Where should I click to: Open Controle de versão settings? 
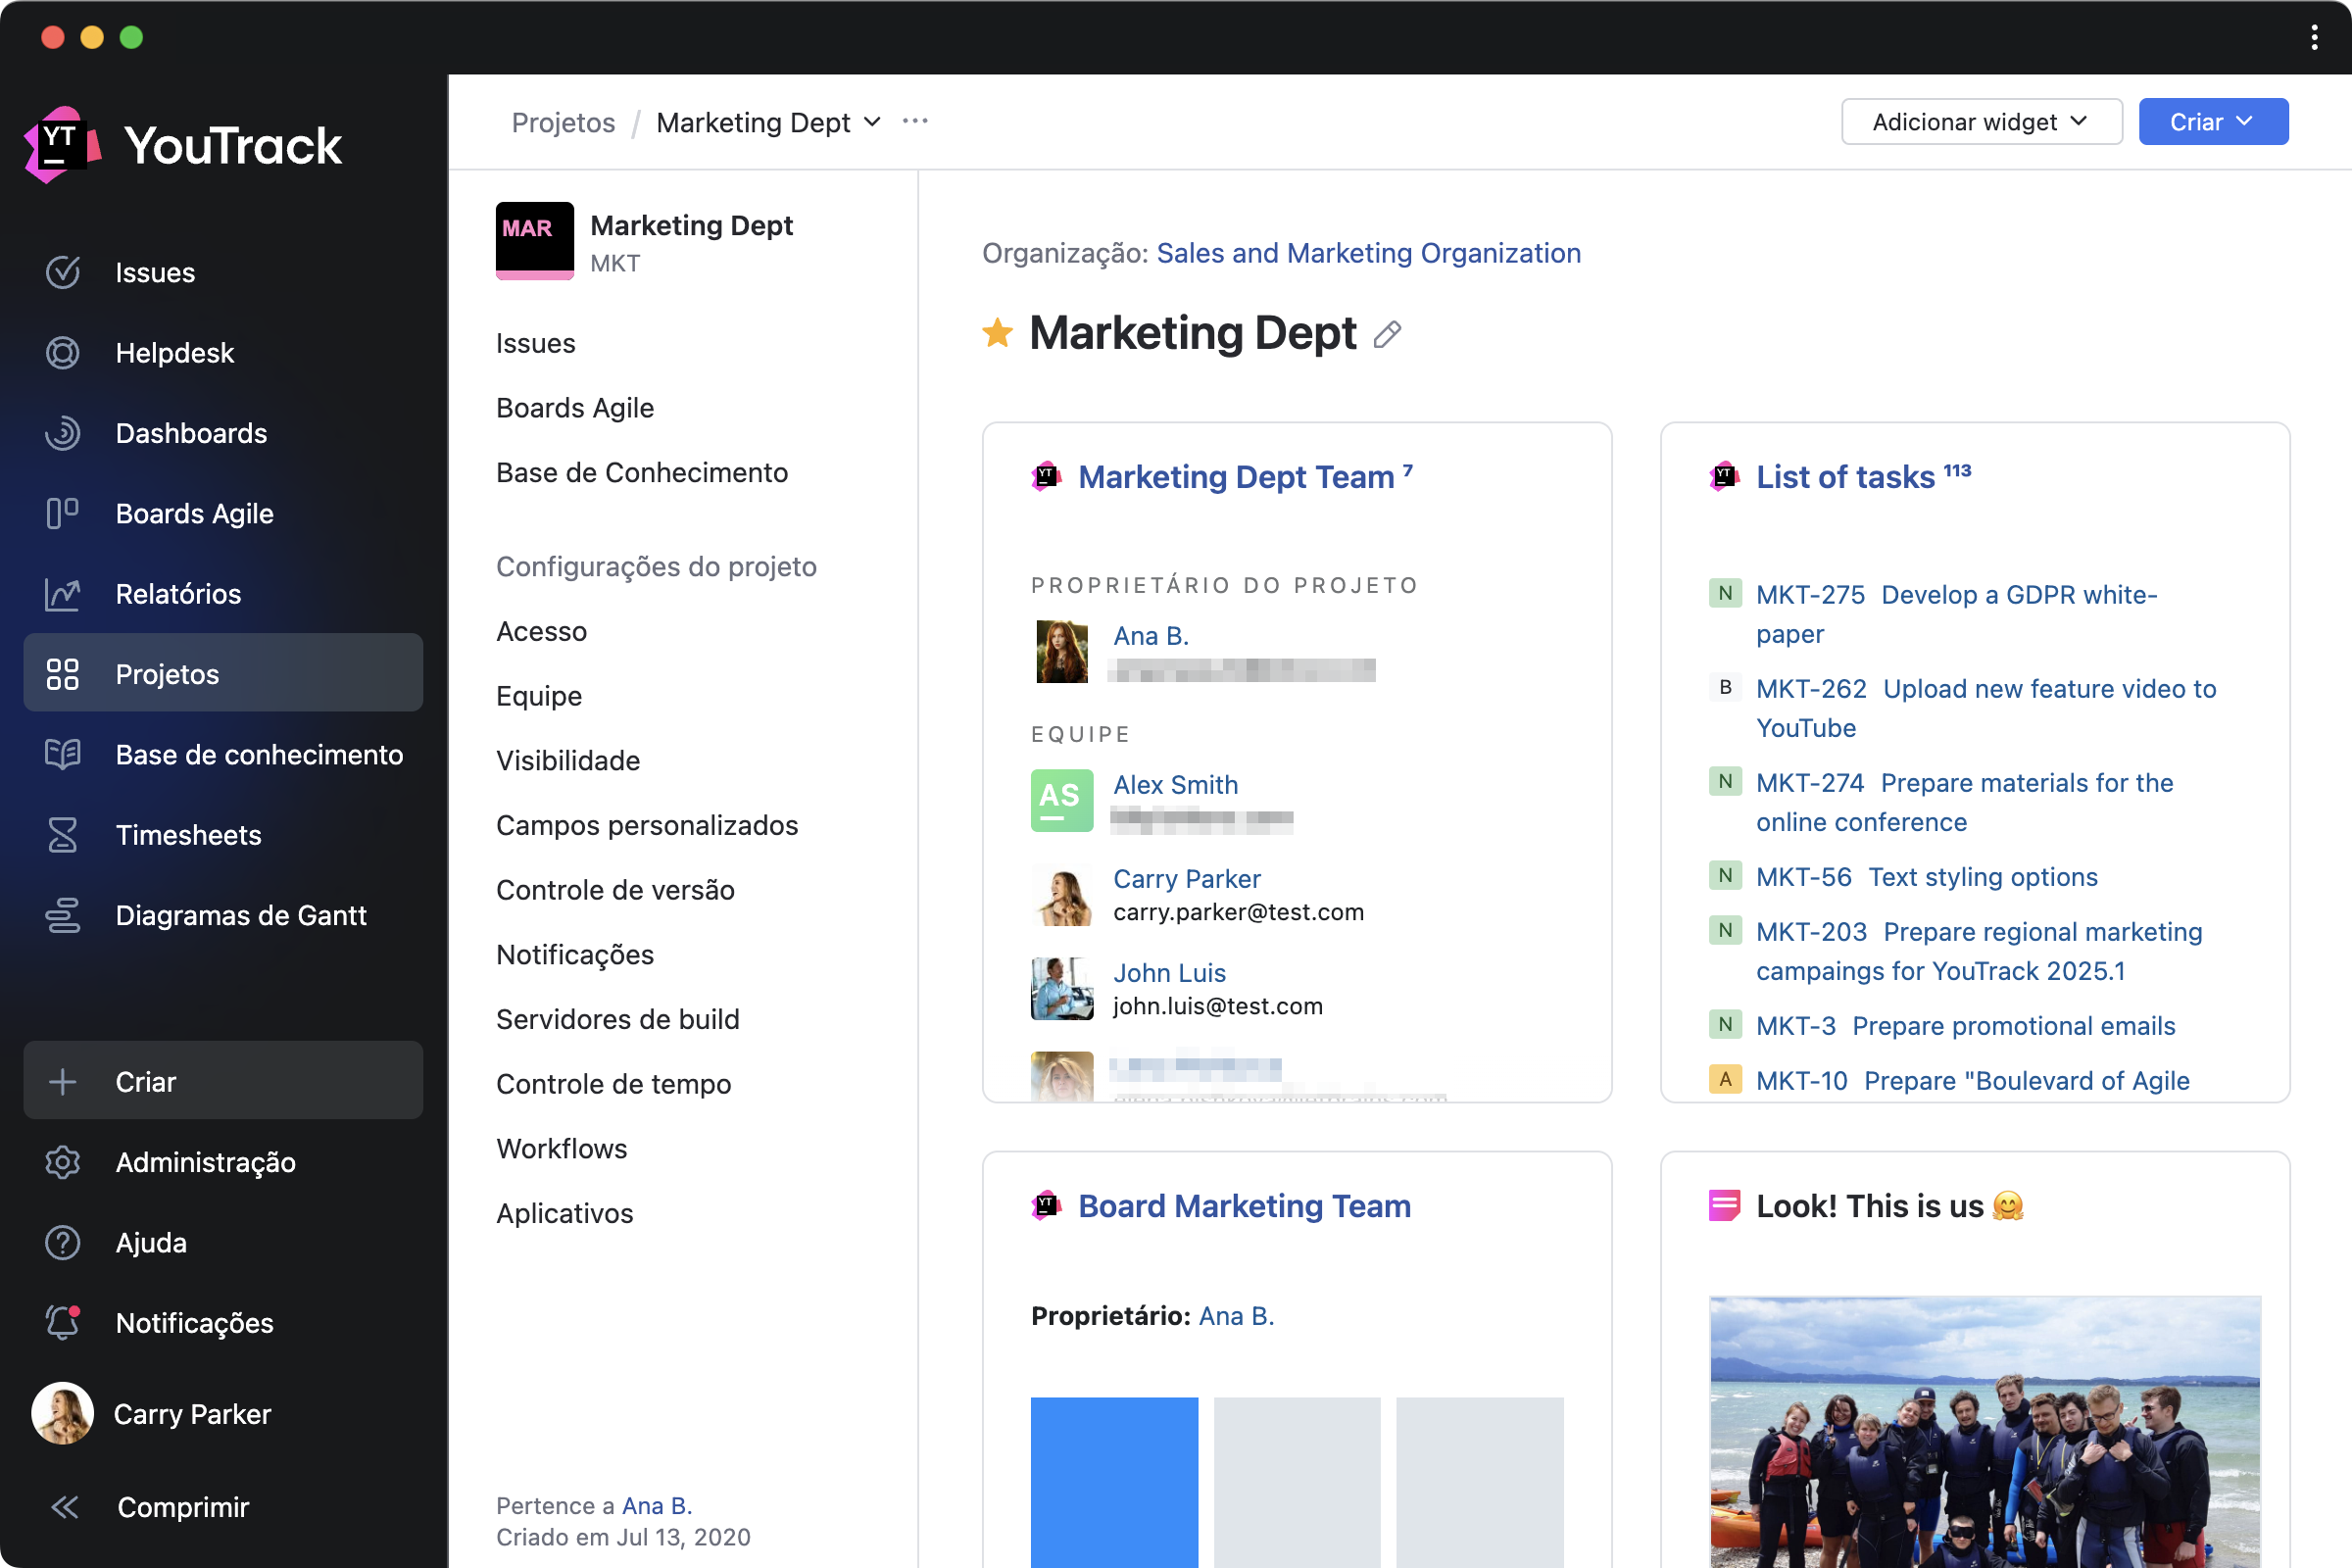point(615,890)
